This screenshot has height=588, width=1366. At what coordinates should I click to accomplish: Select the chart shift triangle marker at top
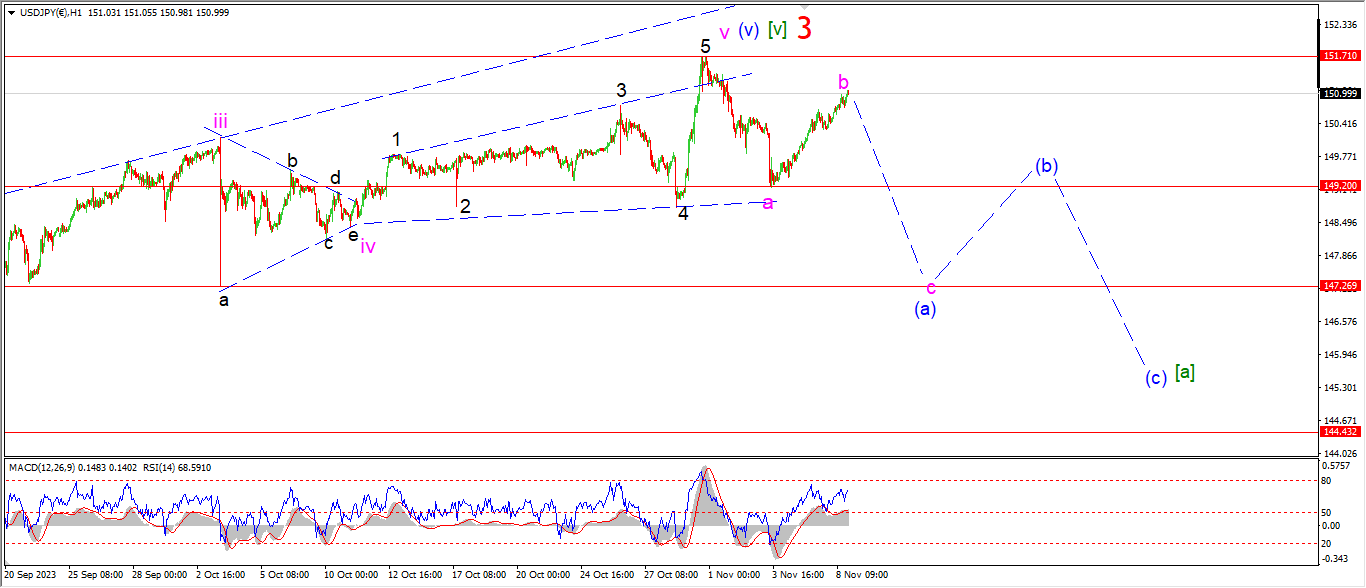click(802, 8)
